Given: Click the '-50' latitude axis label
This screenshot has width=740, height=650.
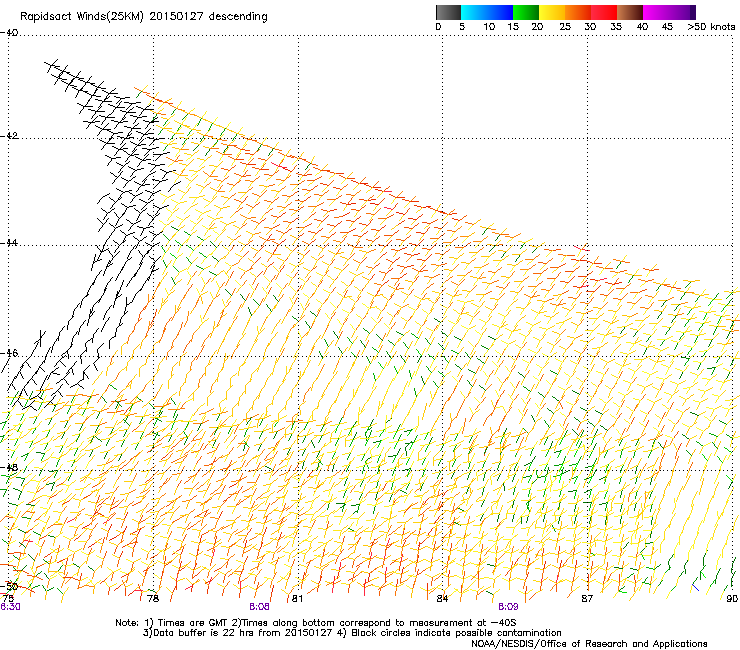Looking at the screenshot, I should pyautogui.click(x=9, y=586).
